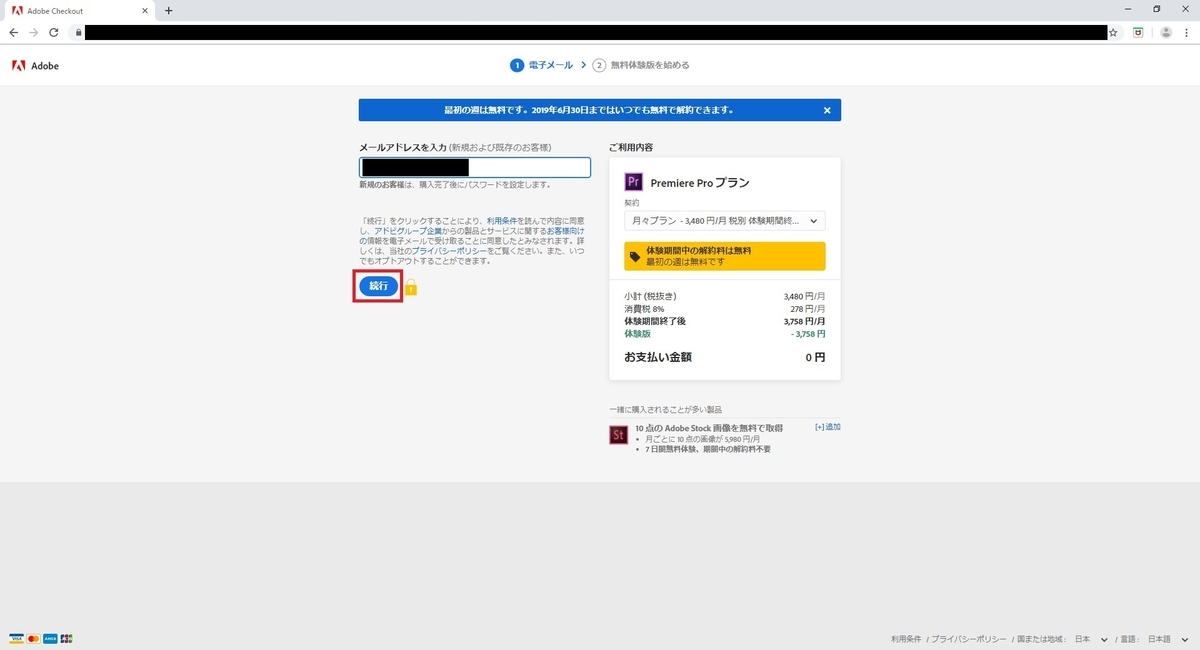The width and height of the screenshot is (1200, 650).
Task: Open footer プライバシーポリシー link
Action: click(x=968, y=639)
